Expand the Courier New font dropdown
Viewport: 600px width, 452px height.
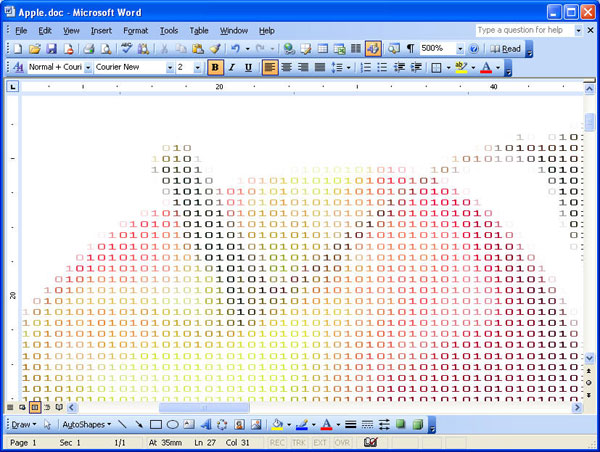(170, 67)
